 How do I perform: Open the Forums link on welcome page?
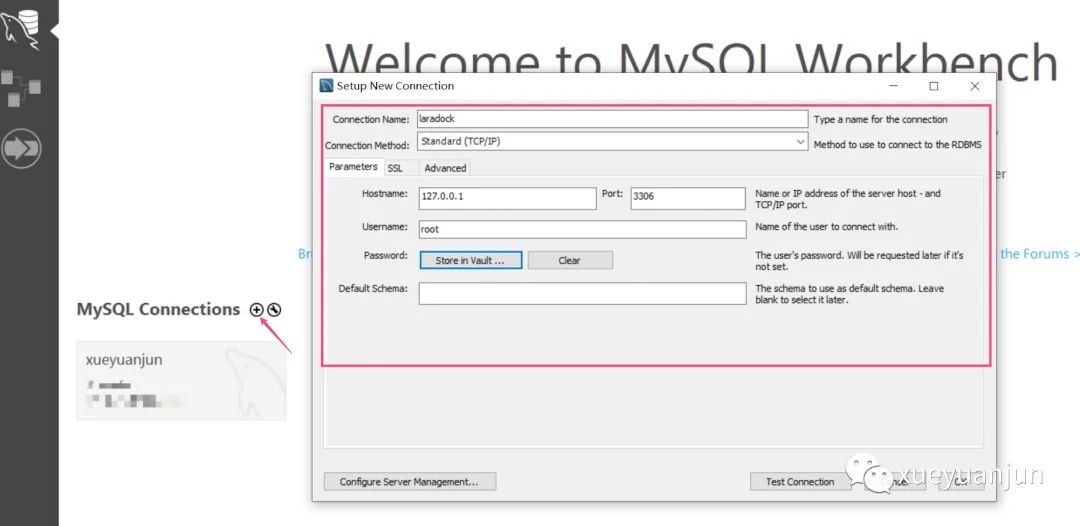coord(1039,254)
